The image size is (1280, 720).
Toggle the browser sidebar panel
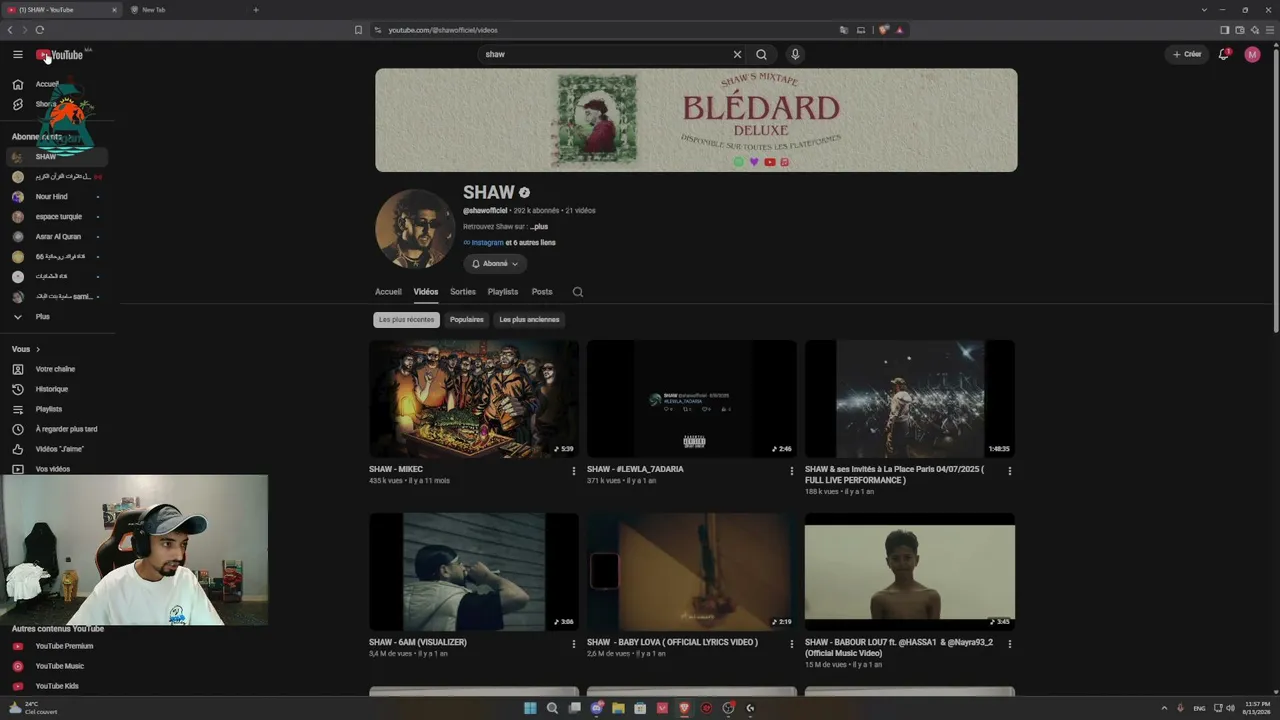[1225, 30]
